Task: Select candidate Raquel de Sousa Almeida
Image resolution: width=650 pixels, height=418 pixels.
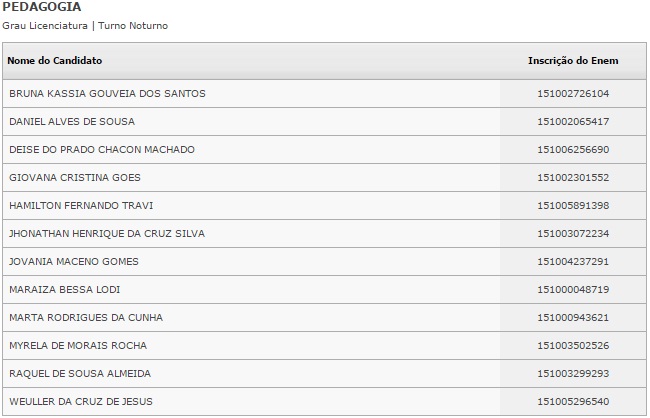Action: tap(80, 374)
